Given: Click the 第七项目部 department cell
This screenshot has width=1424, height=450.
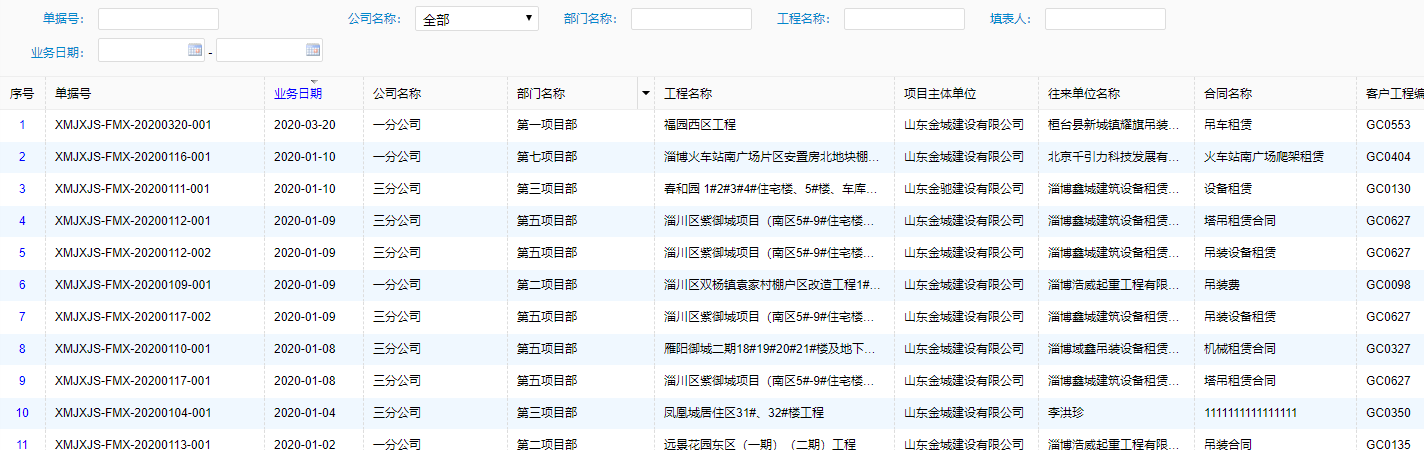Looking at the screenshot, I should [547, 157].
